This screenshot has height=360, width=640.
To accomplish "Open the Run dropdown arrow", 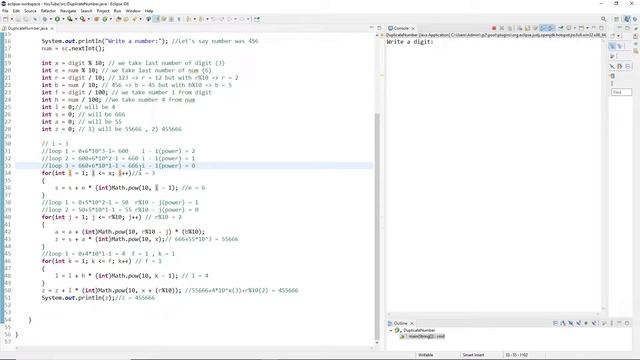I will 63,19.
